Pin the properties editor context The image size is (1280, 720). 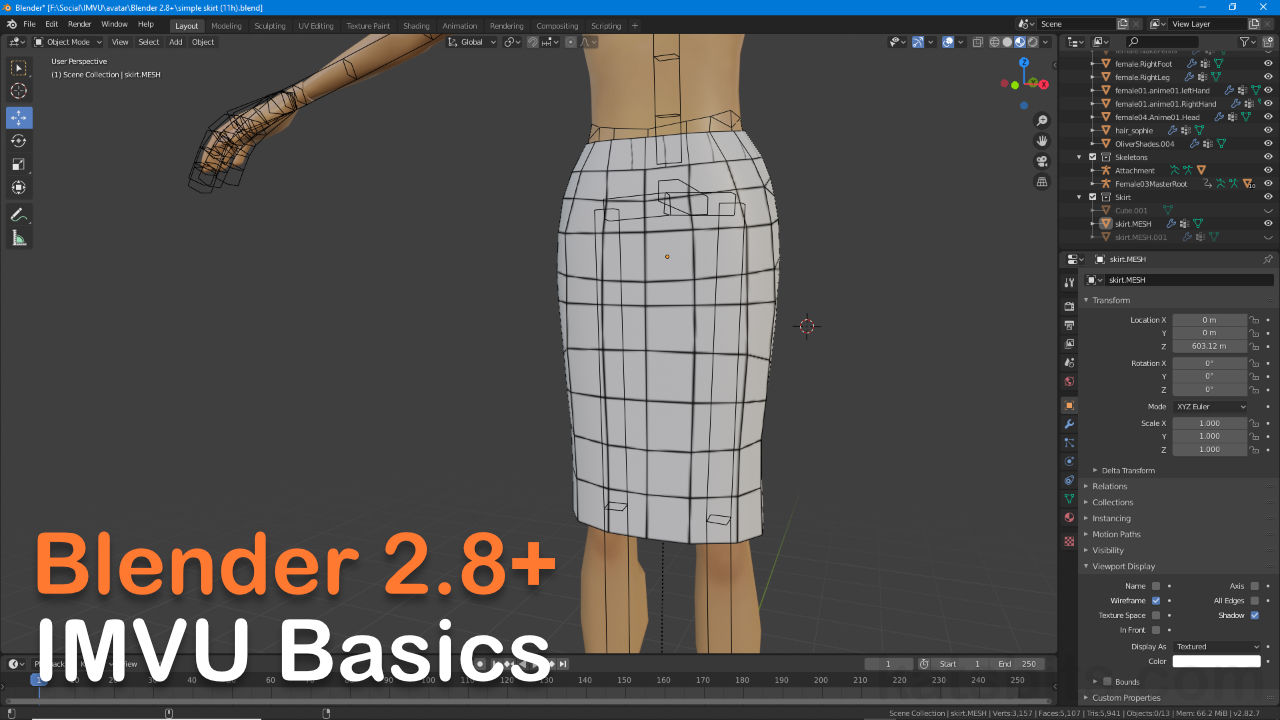[1268, 259]
